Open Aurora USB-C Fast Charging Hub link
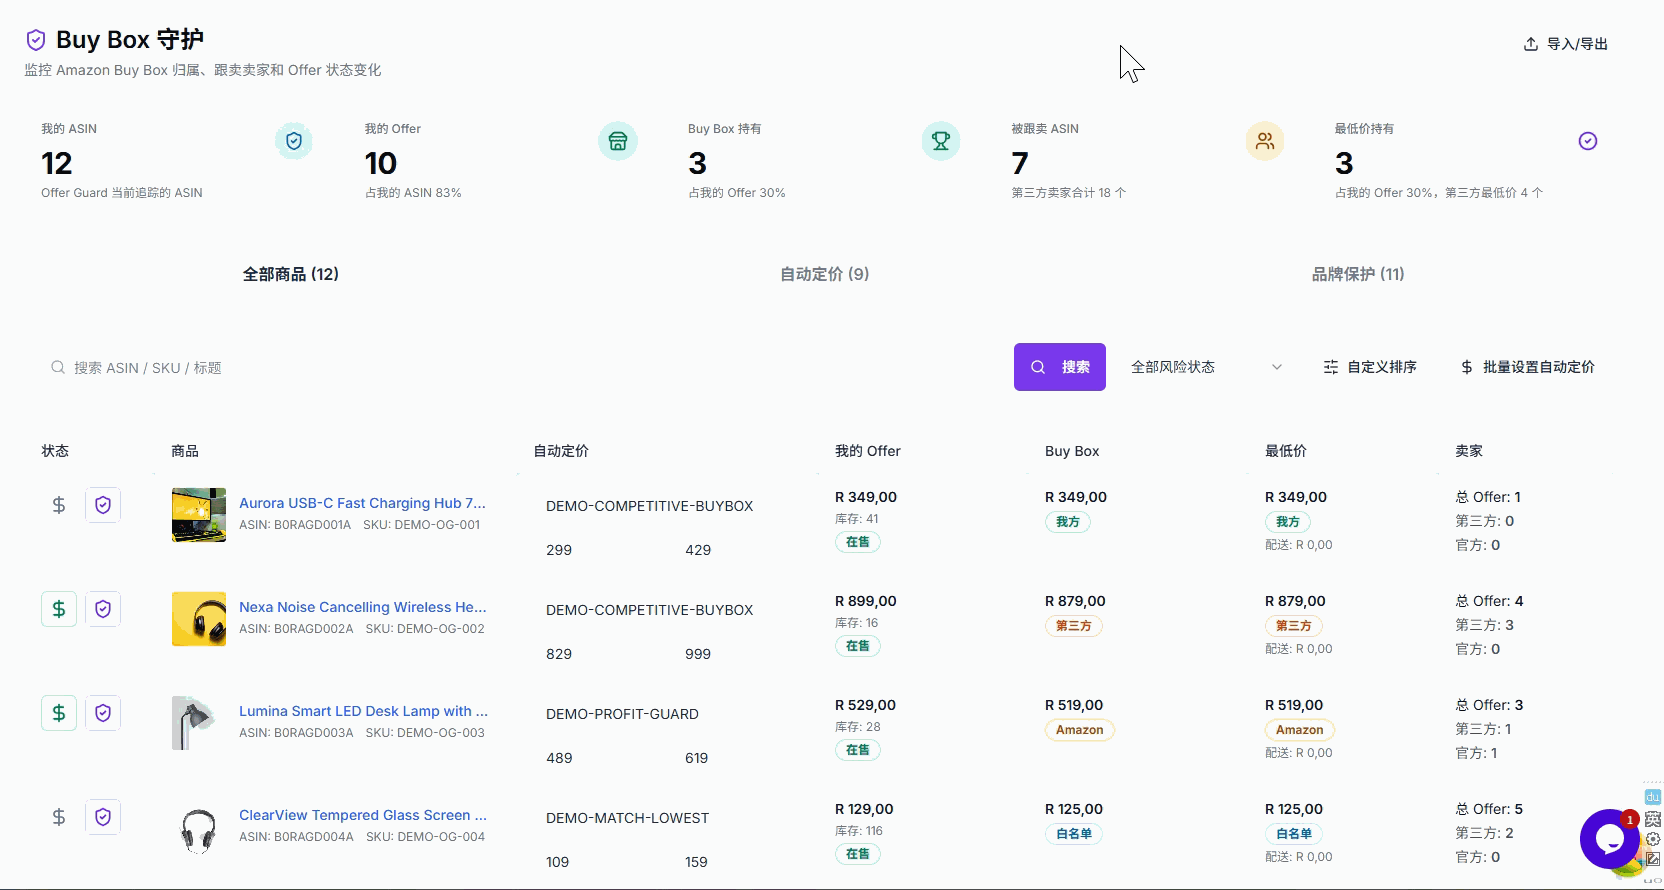This screenshot has height=890, width=1664. pyautogui.click(x=362, y=503)
